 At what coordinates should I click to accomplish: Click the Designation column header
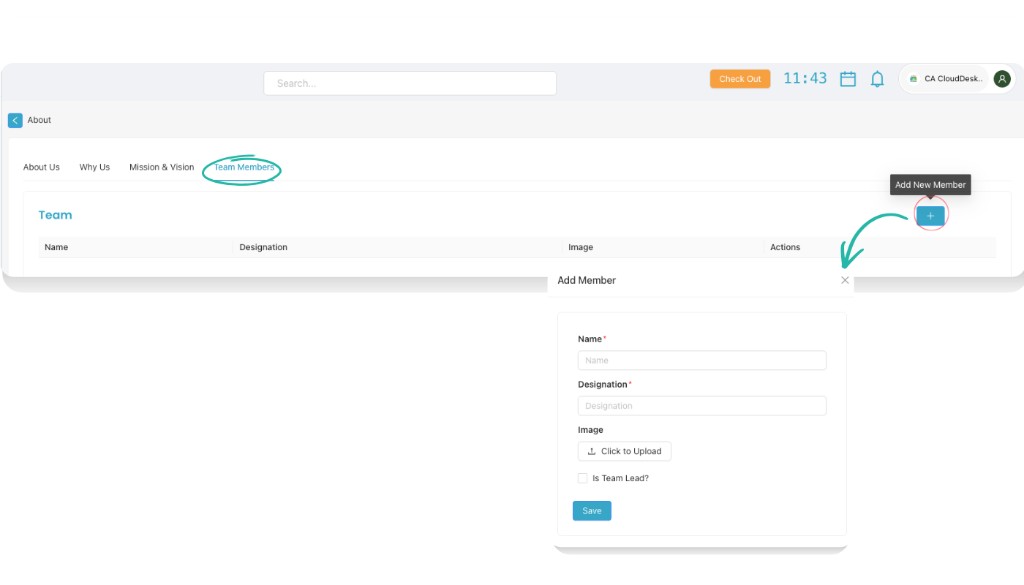point(264,247)
